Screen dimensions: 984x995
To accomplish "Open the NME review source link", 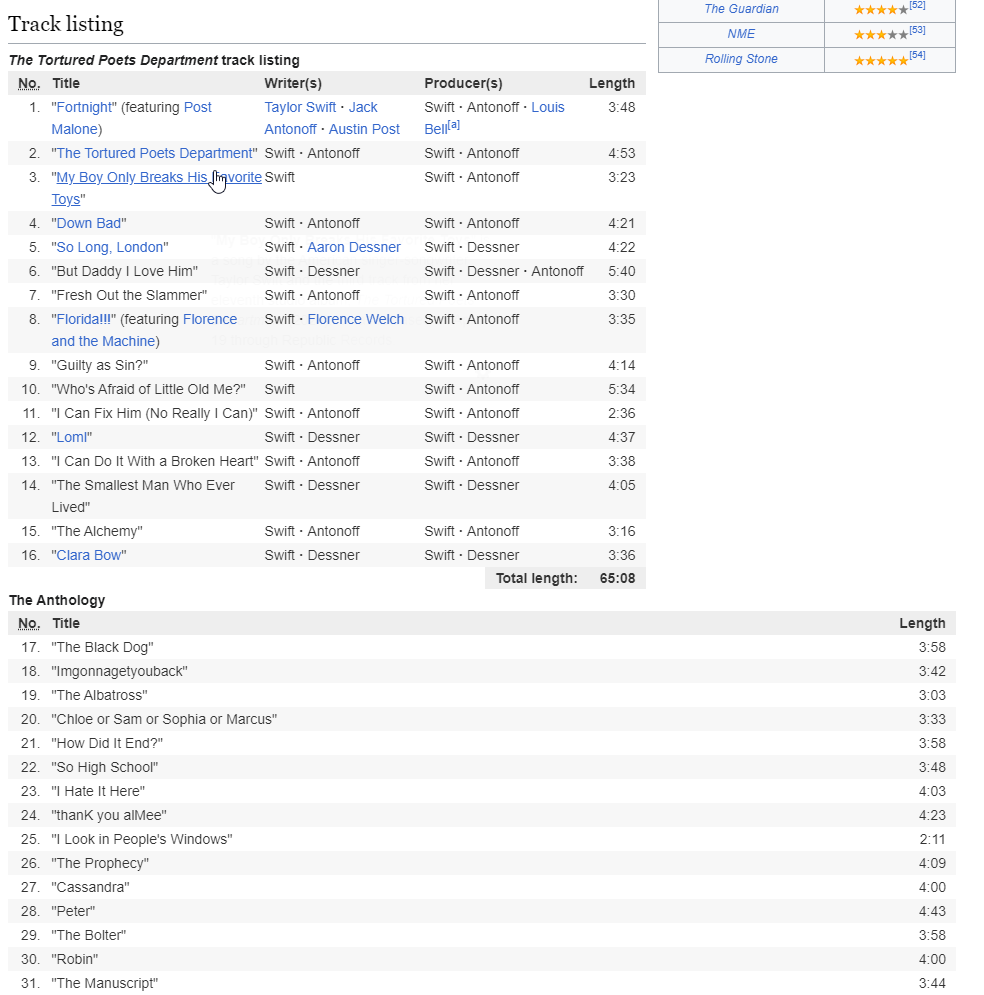I will (741, 34).
